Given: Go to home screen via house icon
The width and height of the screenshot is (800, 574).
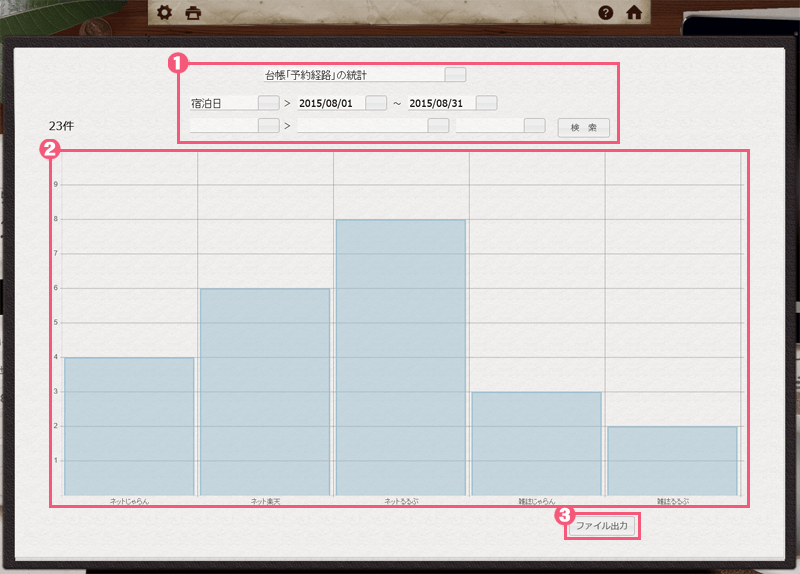Looking at the screenshot, I should (634, 13).
